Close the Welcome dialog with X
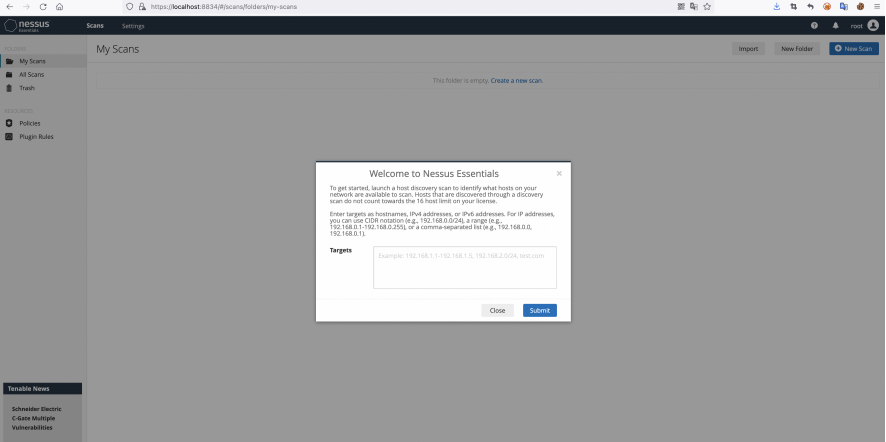Screen dimensions: 886x442 [x=559, y=174]
